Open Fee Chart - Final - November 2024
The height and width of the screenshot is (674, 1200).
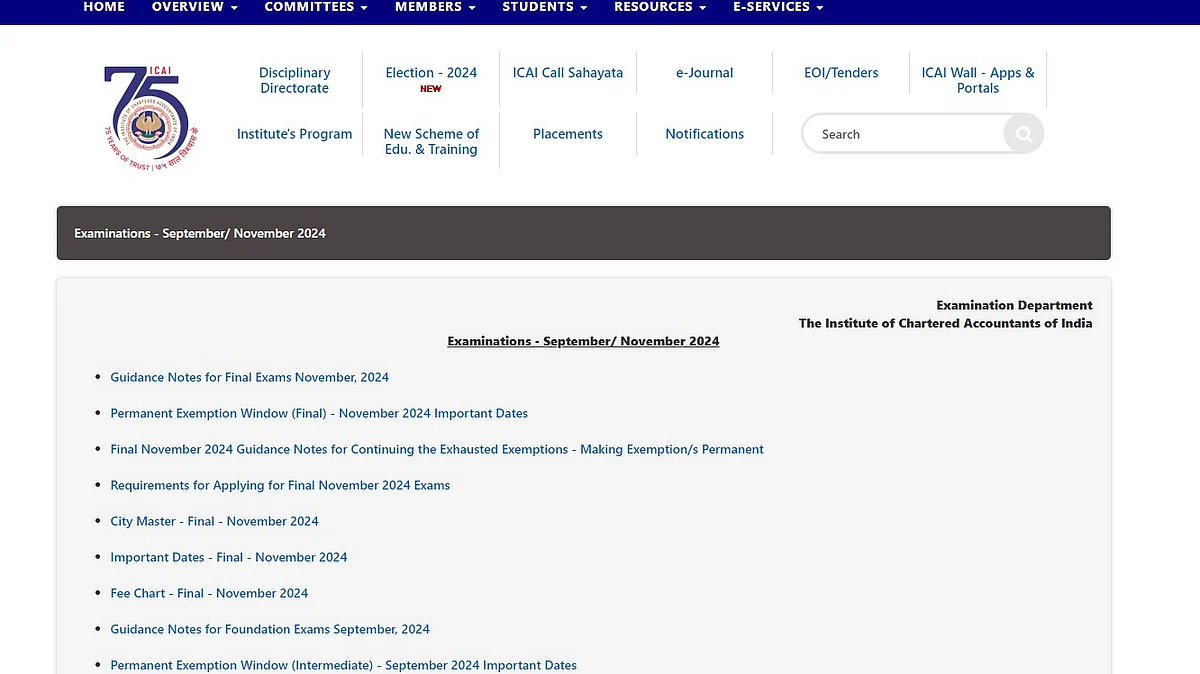tap(209, 593)
